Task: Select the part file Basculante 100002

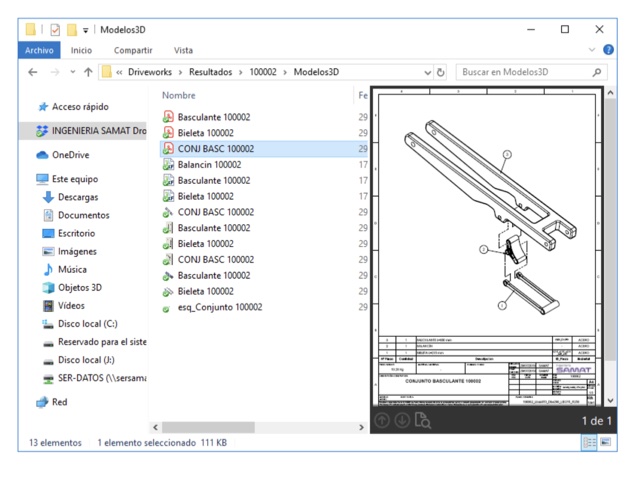Action: (207, 276)
